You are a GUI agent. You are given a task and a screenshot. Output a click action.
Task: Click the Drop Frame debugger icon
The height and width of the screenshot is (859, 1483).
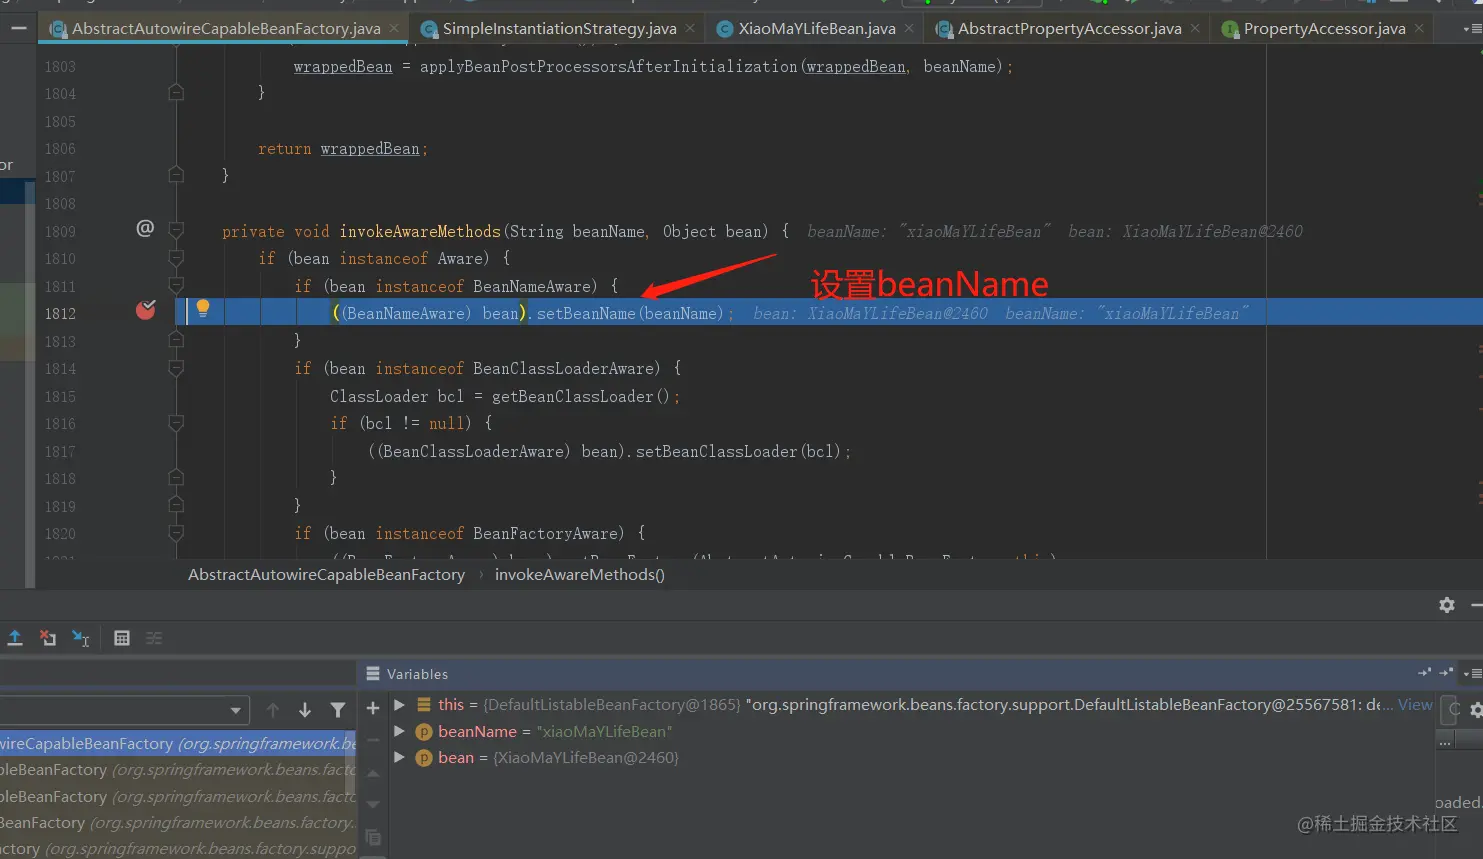47,638
